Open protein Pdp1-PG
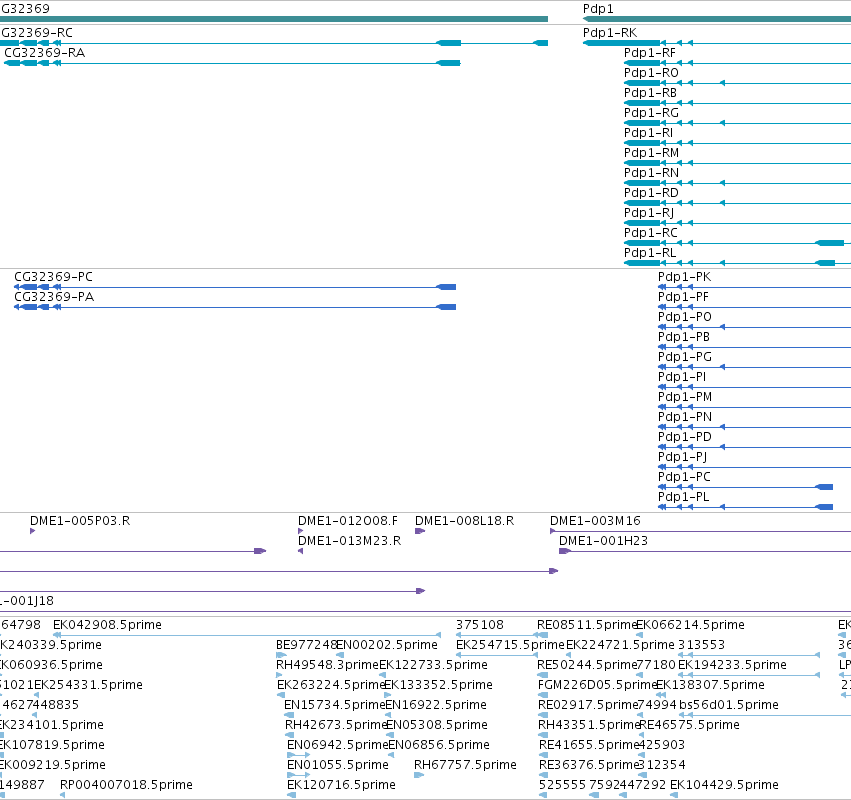 pyautogui.click(x=684, y=357)
